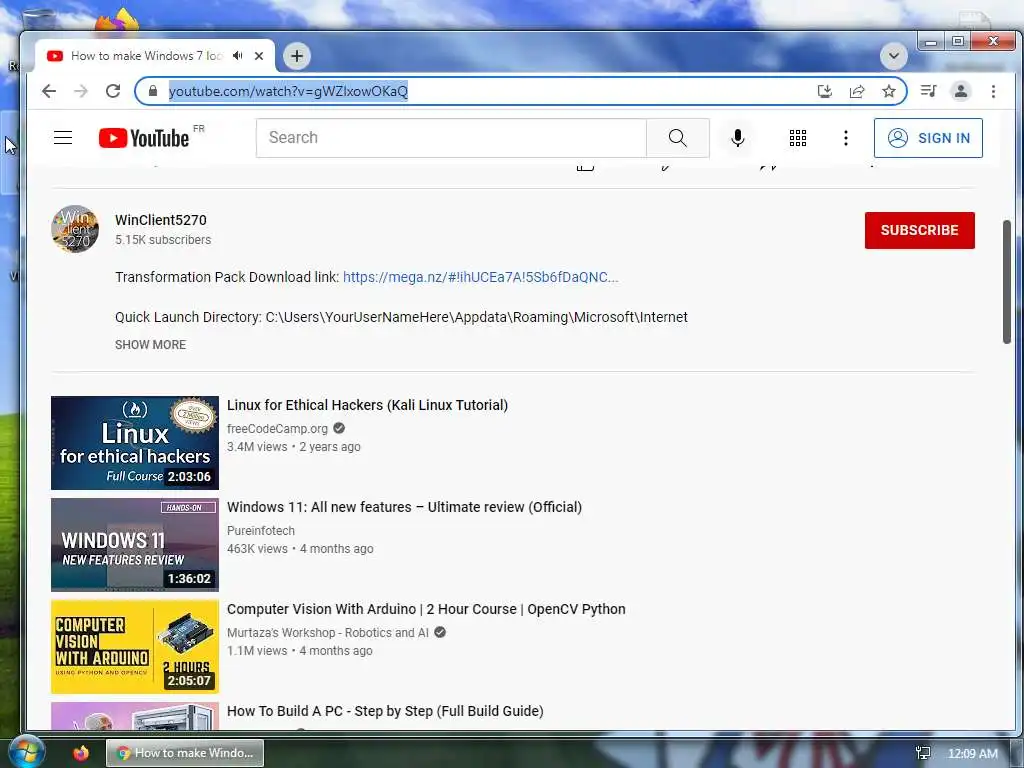Viewport: 1024px width, 768px height.
Task: Click the SIGN IN button
Action: tap(928, 138)
